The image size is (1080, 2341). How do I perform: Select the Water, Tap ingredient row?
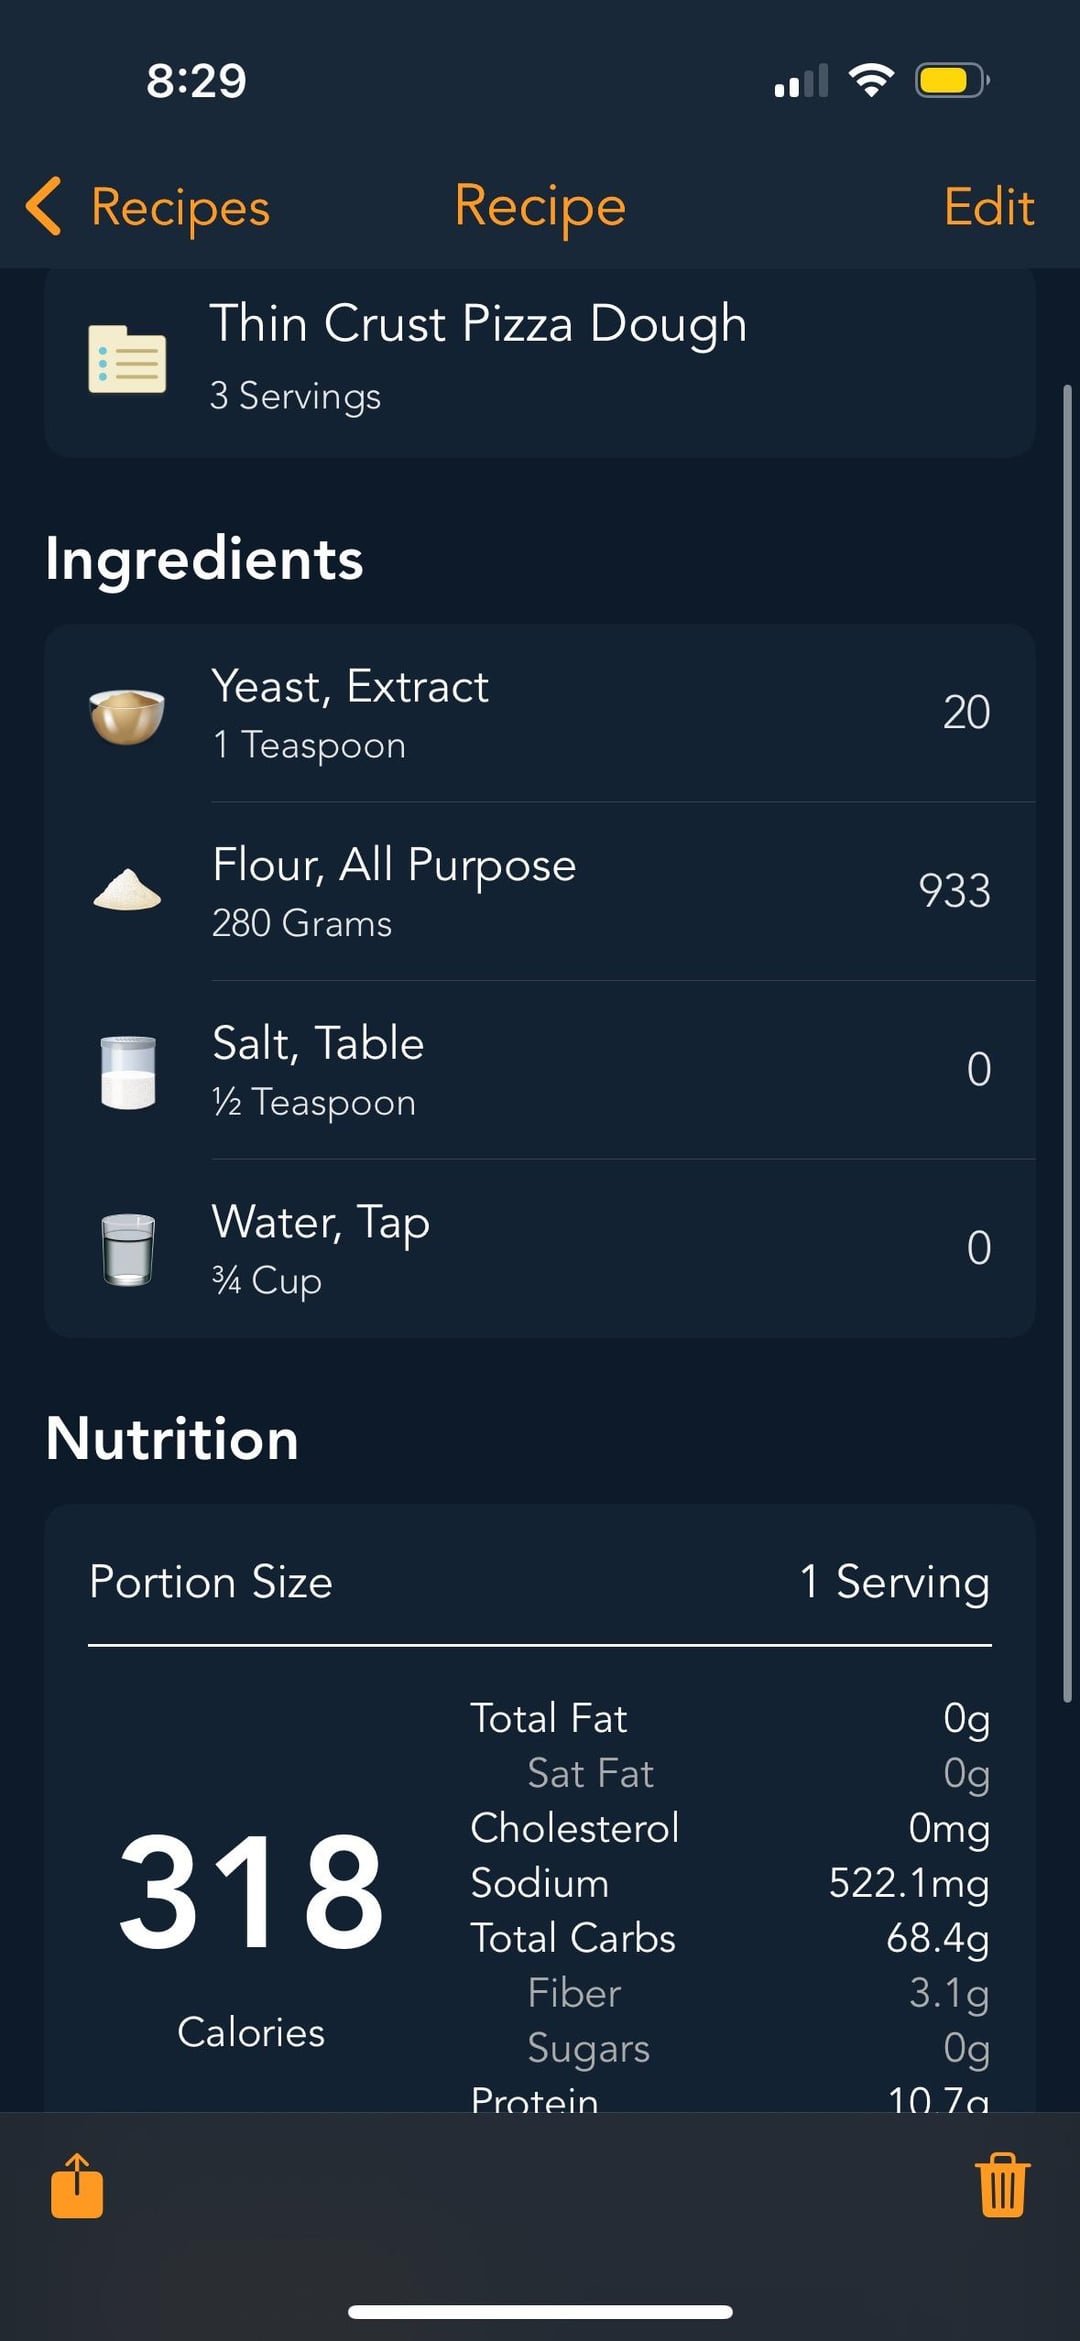click(x=540, y=1249)
